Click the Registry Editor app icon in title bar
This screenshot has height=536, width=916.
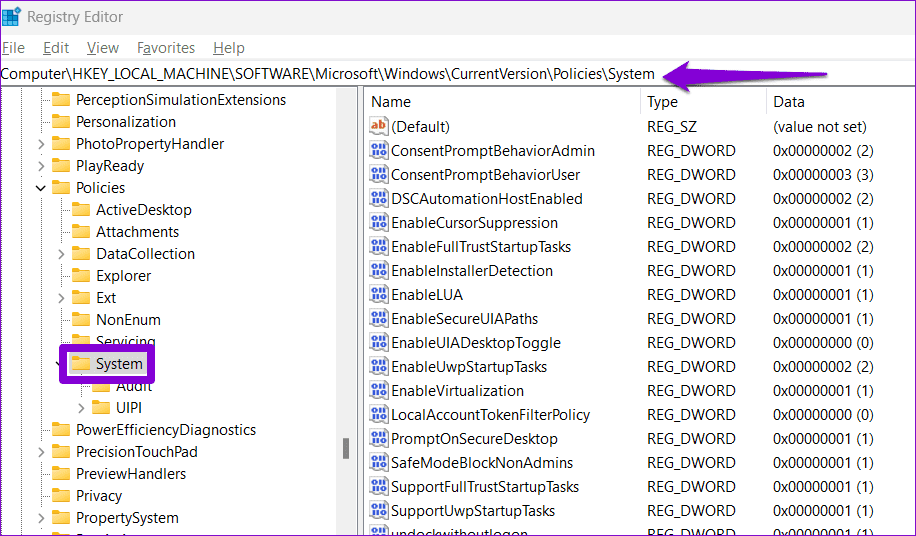point(11,16)
